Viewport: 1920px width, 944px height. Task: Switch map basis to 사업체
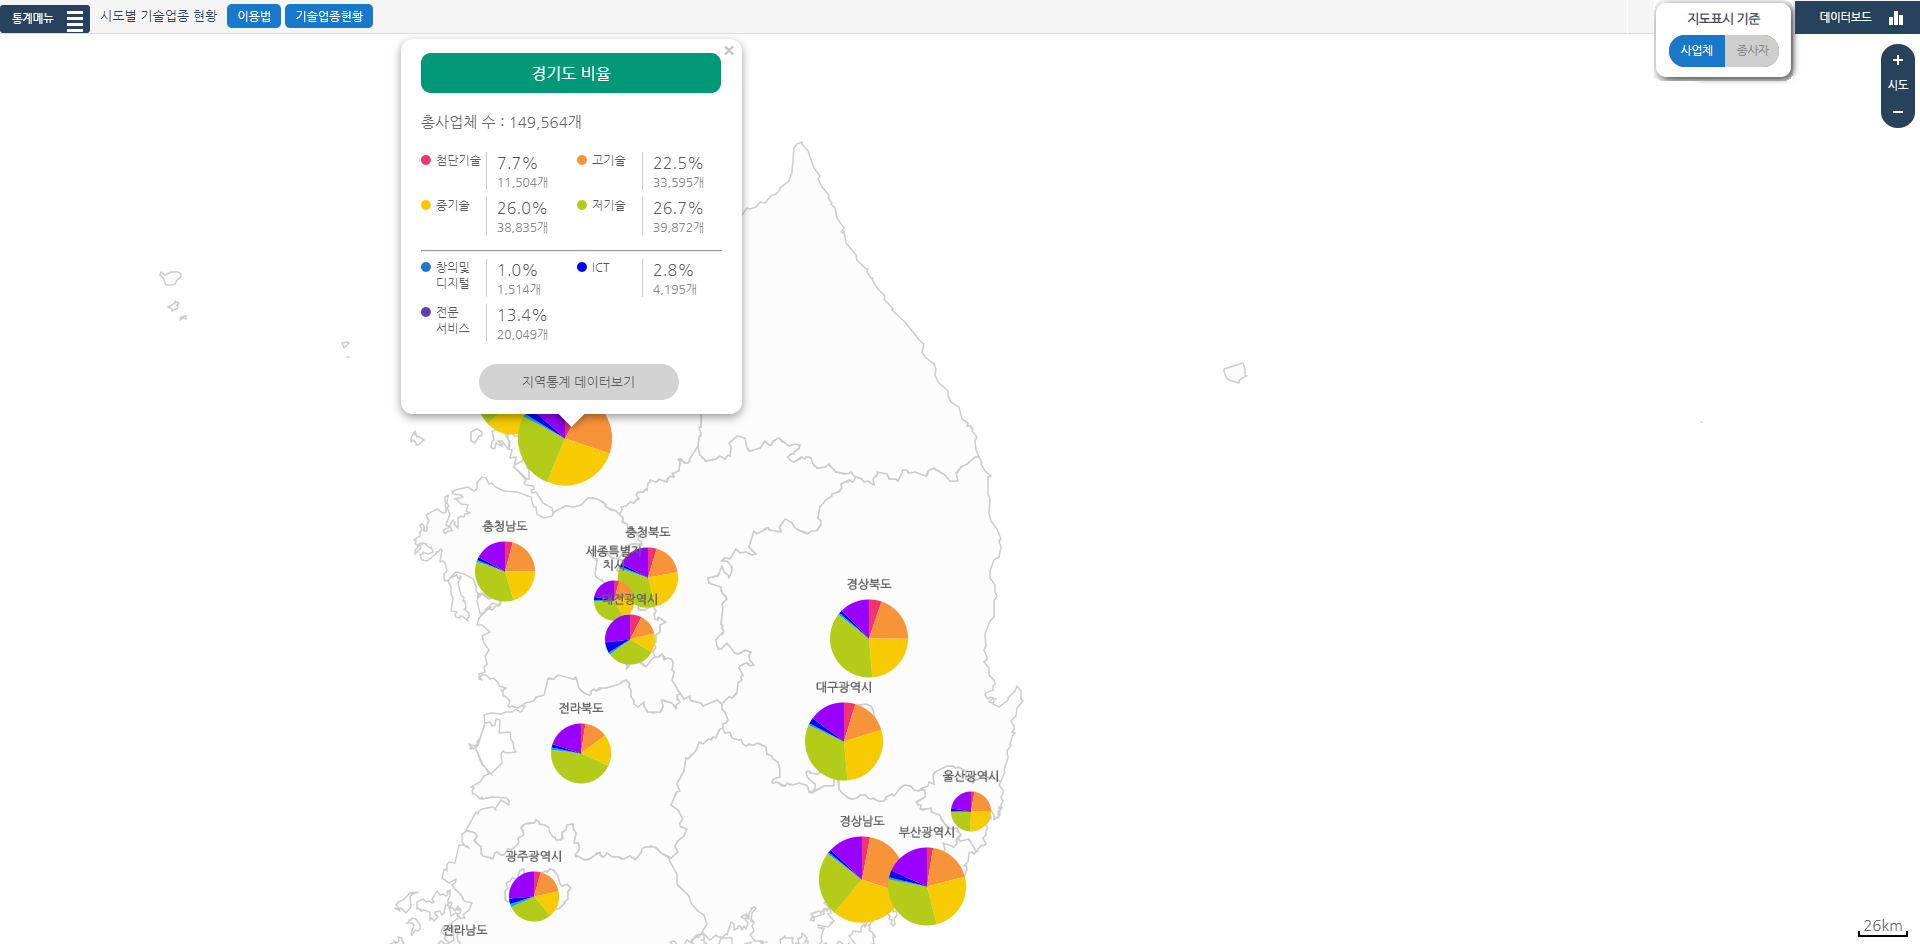click(1696, 51)
